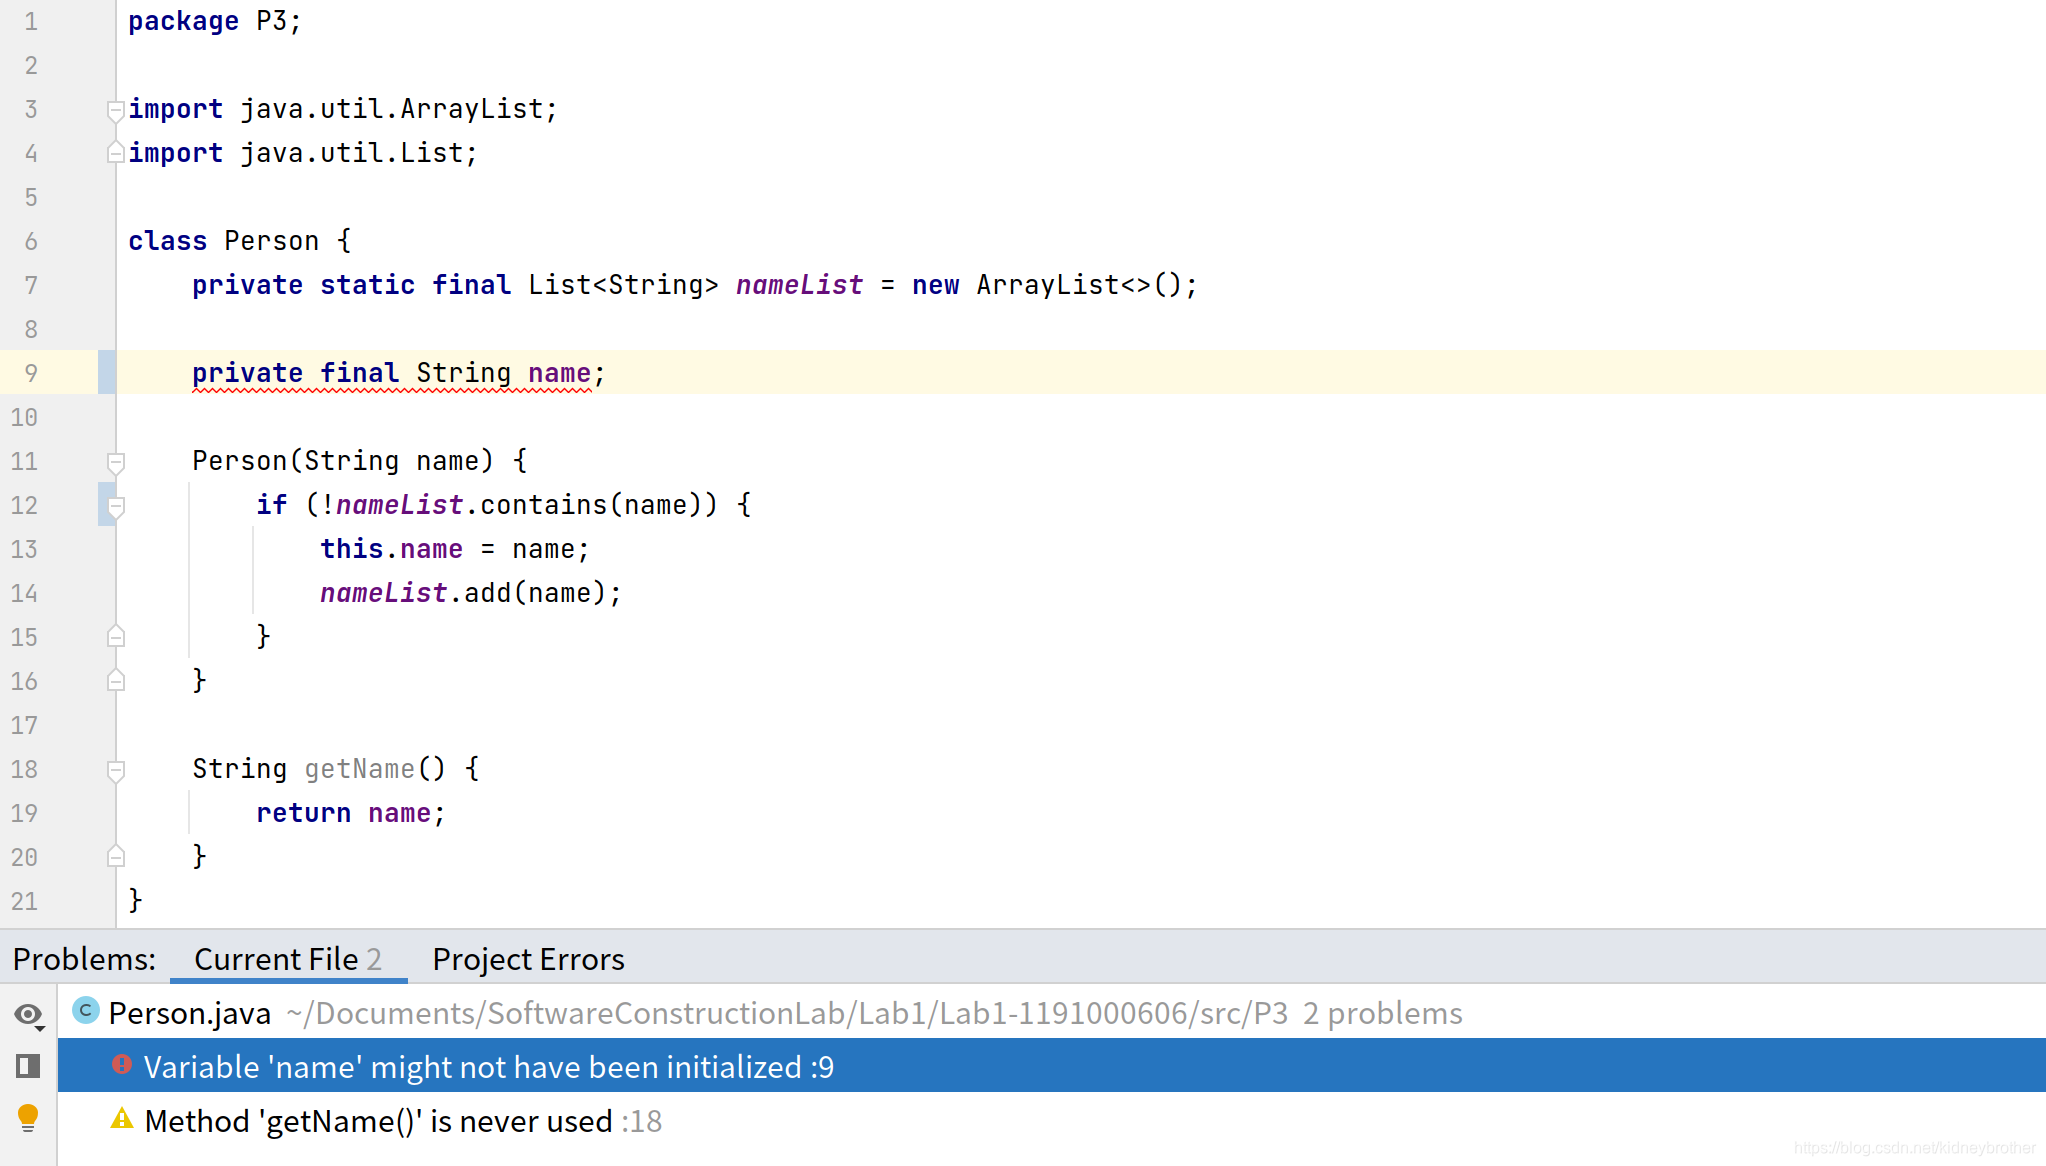Select the 'Current File 2' tab
Screen dimensions: 2046x1166
(287, 959)
